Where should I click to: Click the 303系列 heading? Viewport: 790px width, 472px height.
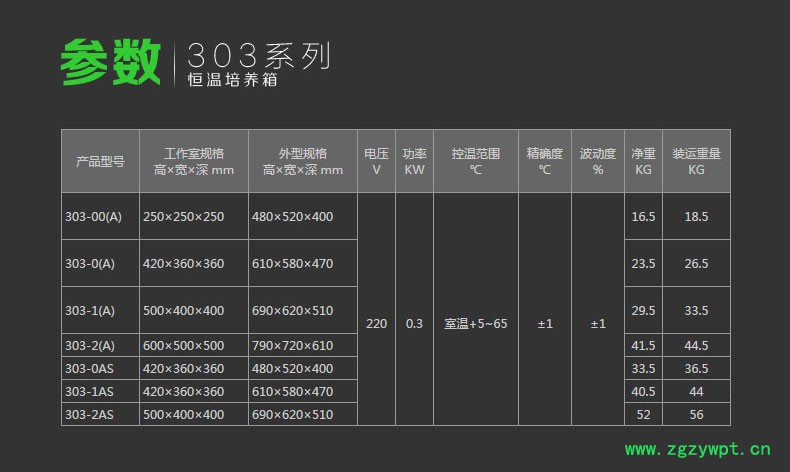pyautogui.click(x=258, y=55)
